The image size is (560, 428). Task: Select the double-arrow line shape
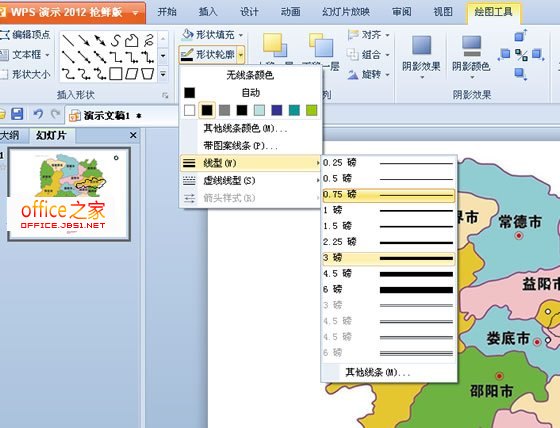pos(100,40)
